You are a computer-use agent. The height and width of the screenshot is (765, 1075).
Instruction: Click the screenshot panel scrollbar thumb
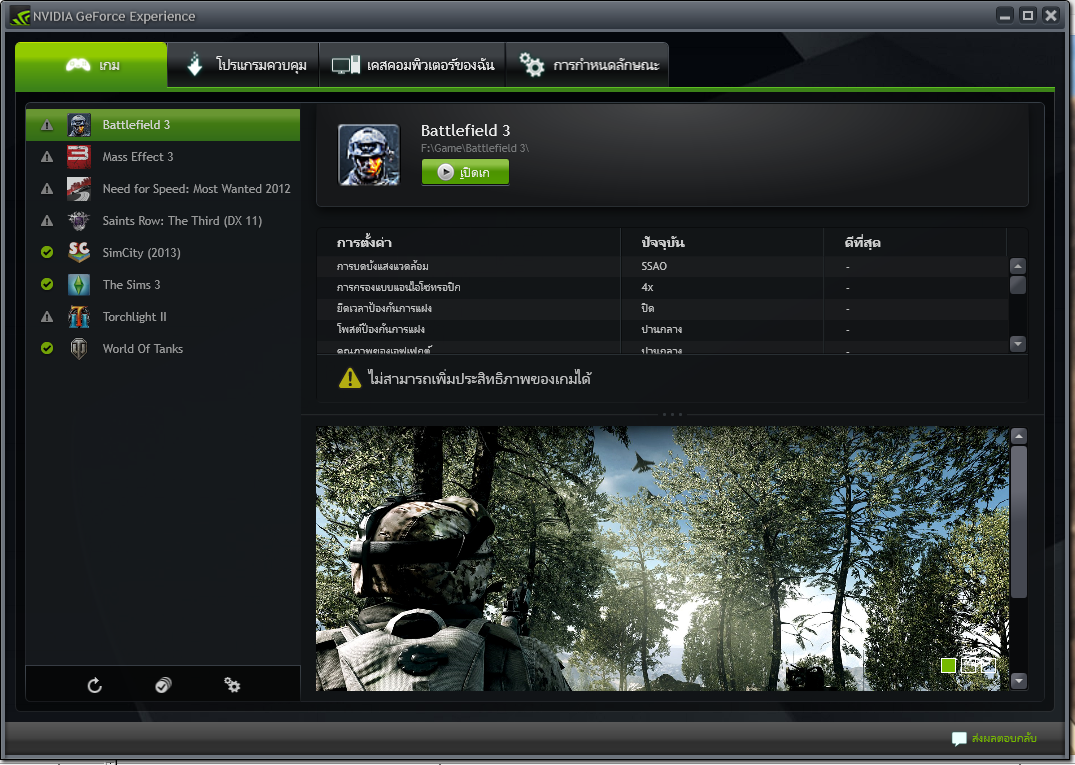pos(1019,522)
